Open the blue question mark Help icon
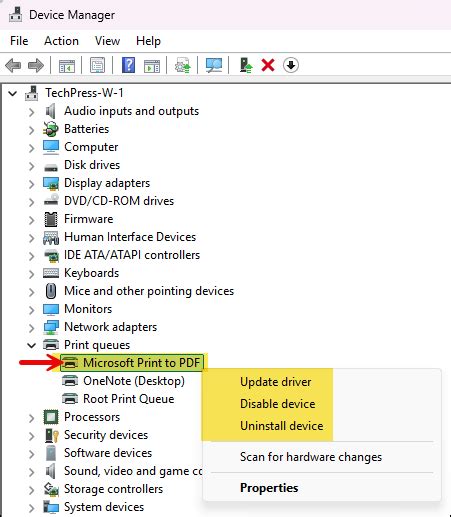The image size is (451, 517). pos(128,65)
